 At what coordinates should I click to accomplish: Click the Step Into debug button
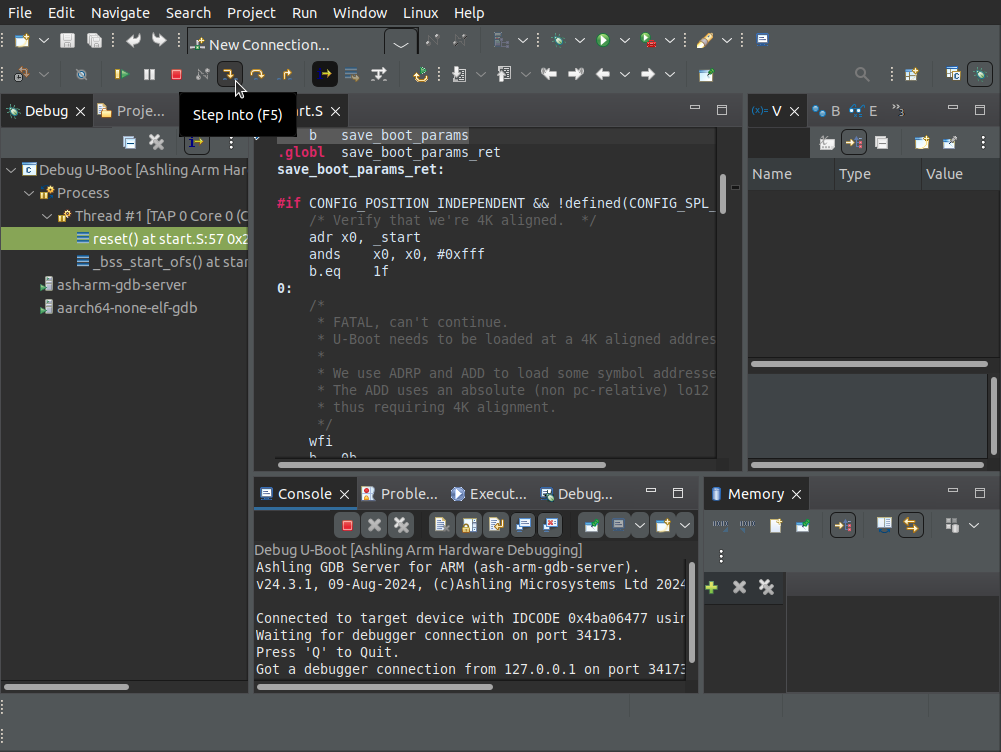tap(229, 74)
